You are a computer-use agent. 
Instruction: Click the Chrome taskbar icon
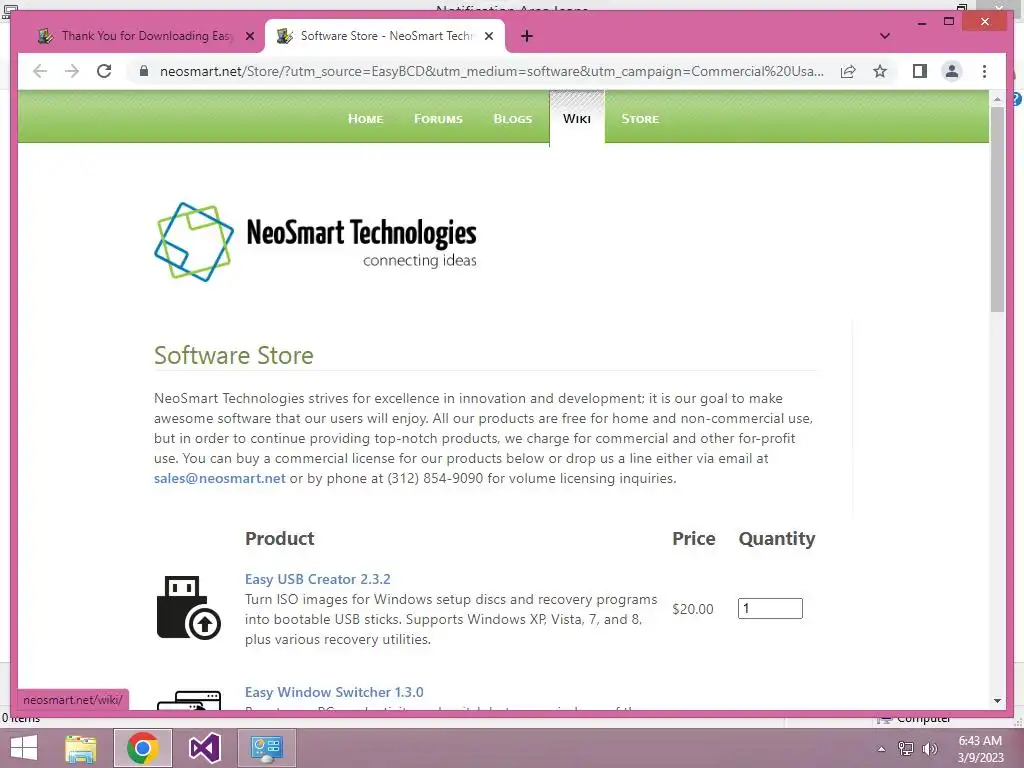tap(143, 748)
